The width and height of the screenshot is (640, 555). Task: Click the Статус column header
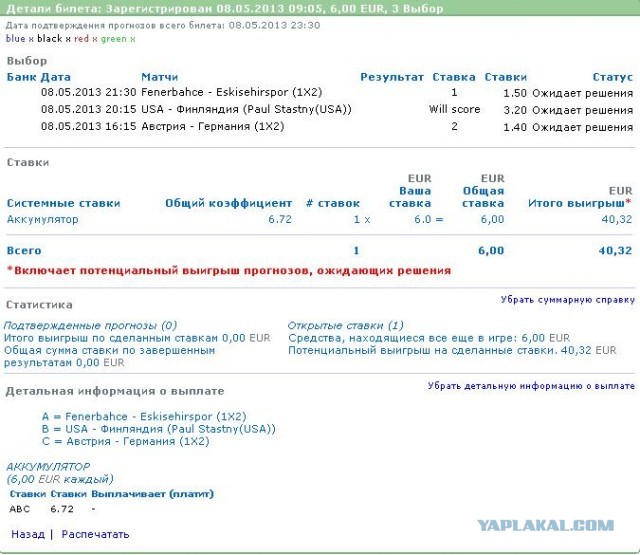pos(613,77)
